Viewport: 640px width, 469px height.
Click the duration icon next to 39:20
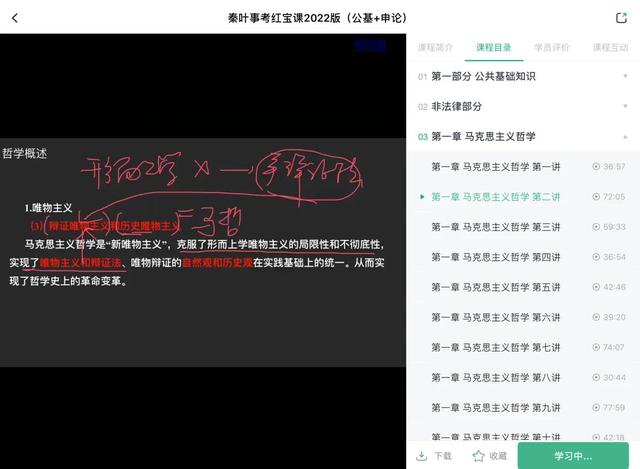596,317
